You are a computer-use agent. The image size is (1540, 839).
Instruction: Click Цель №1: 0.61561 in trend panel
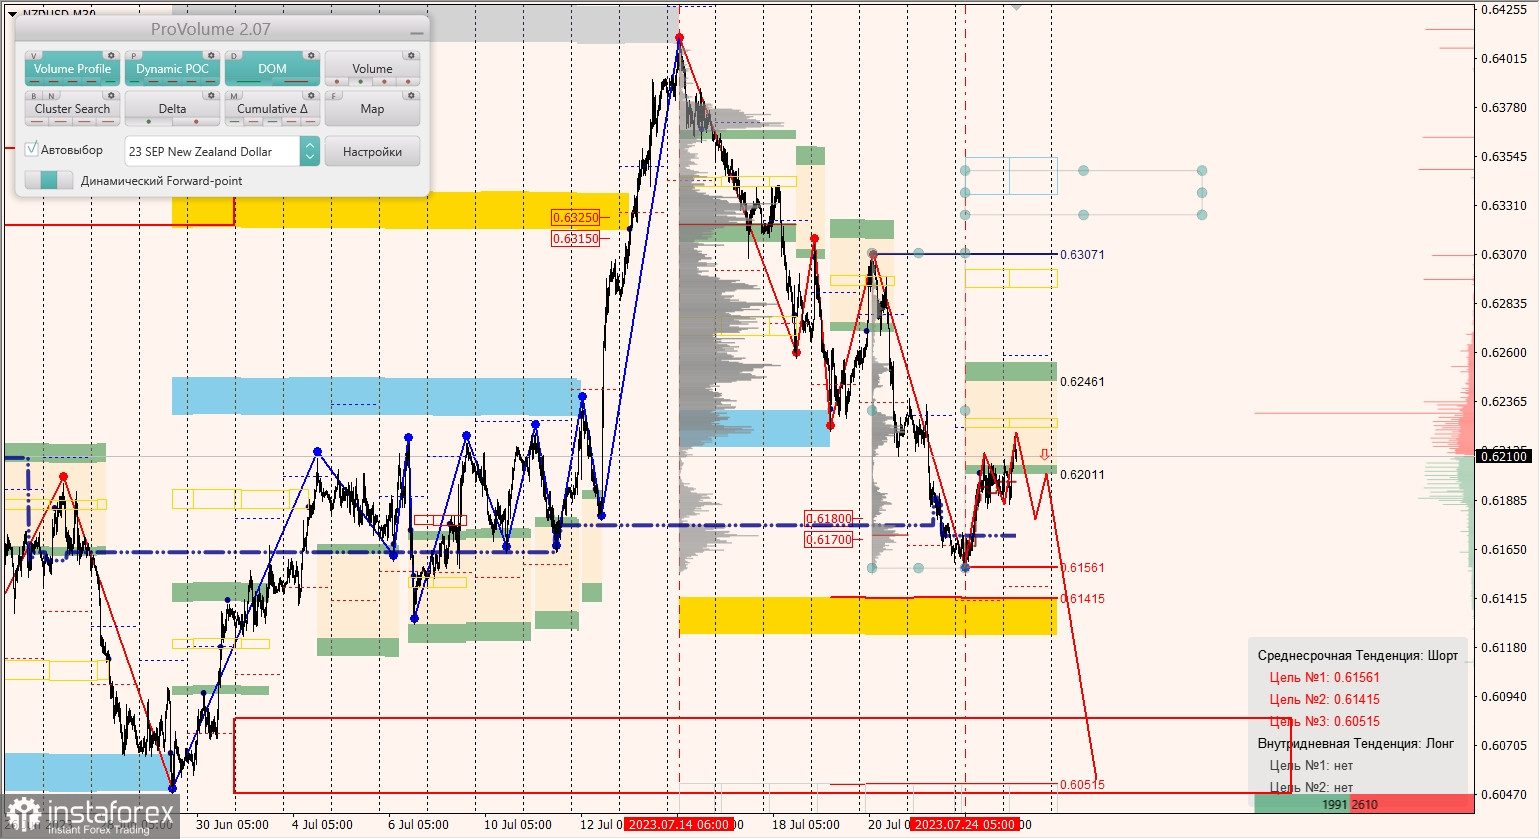(x=1325, y=677)
